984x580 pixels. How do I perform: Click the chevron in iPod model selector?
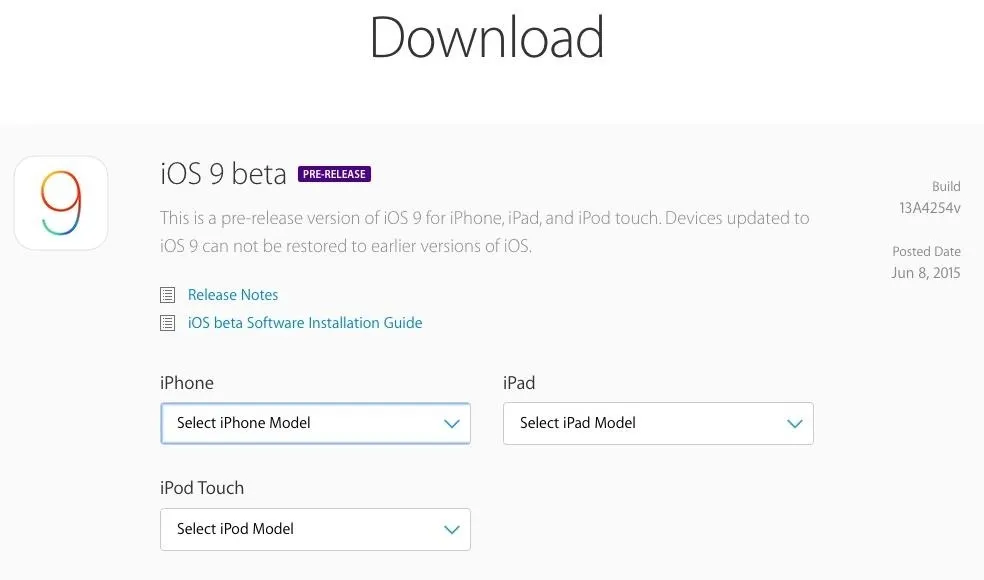click(452, 530)
